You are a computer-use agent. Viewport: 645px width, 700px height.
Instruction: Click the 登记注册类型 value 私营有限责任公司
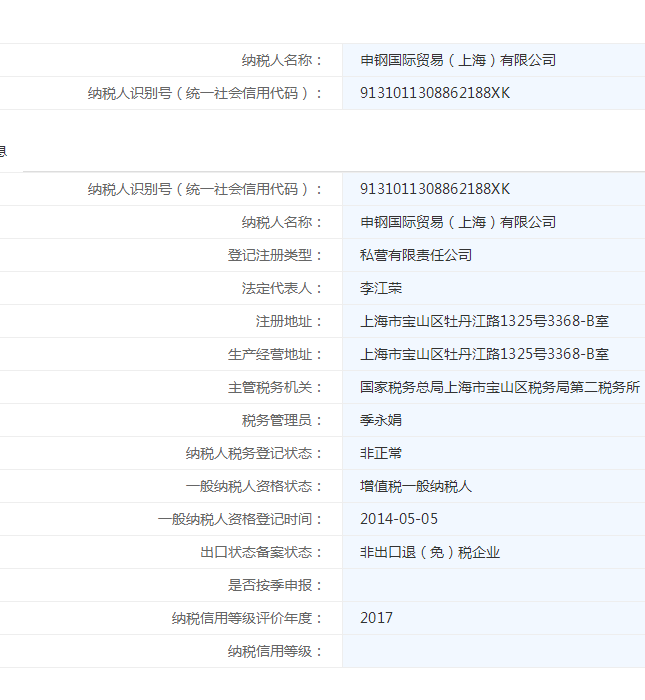[416, 255]
